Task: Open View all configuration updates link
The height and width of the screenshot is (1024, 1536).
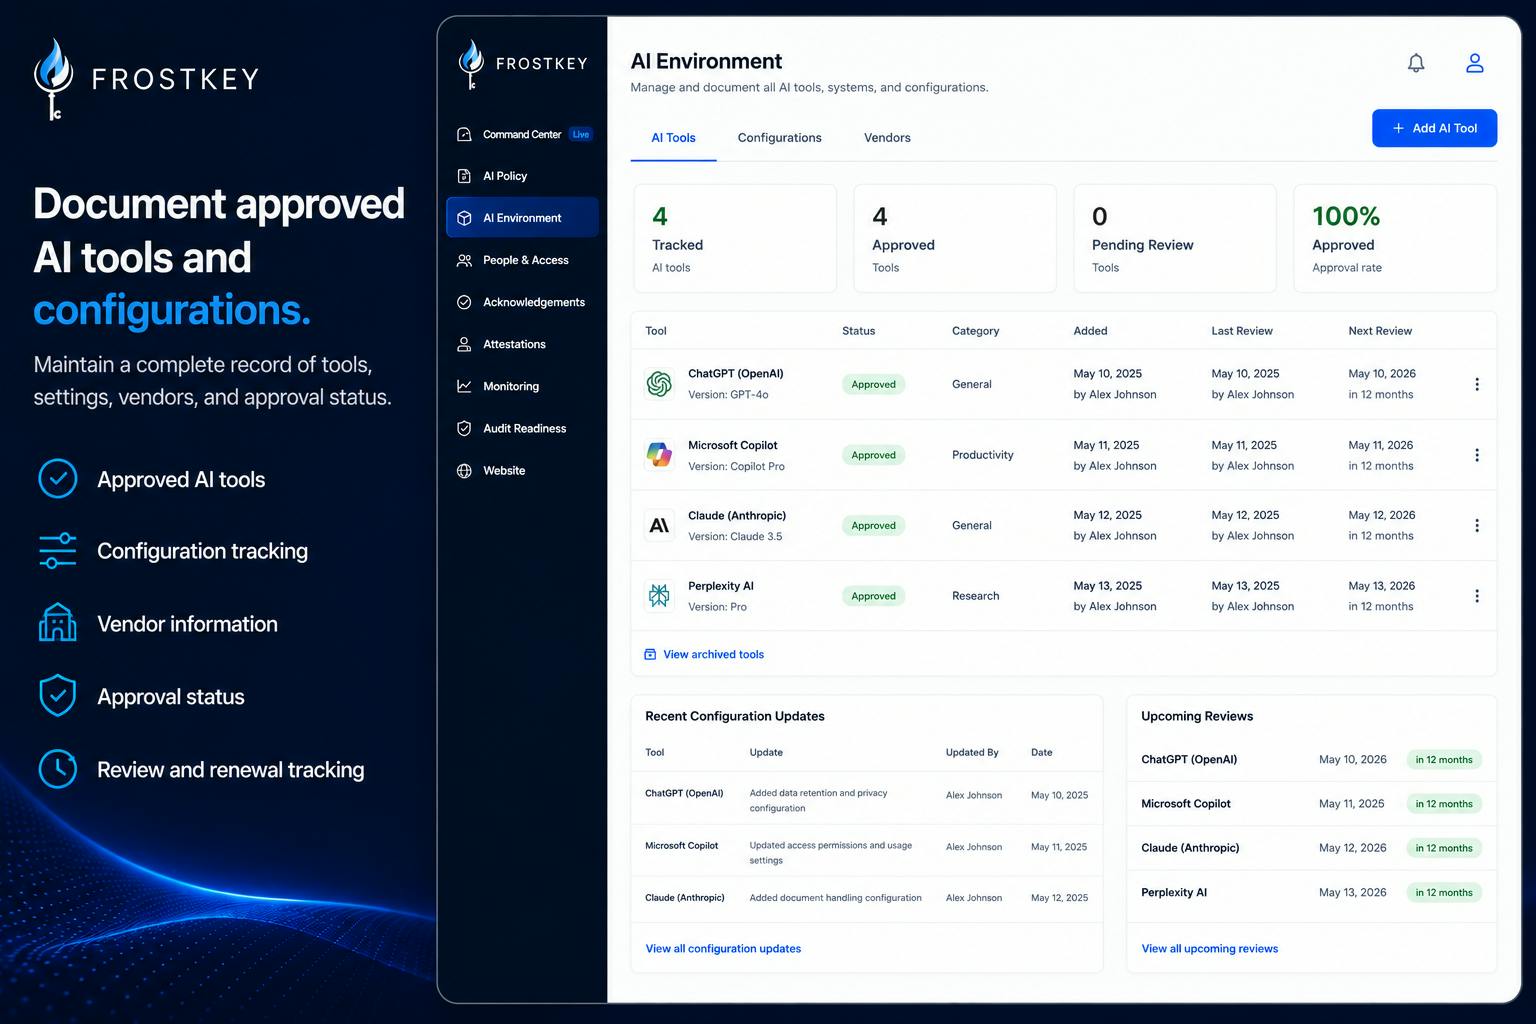Action: (x=723, y=948)
